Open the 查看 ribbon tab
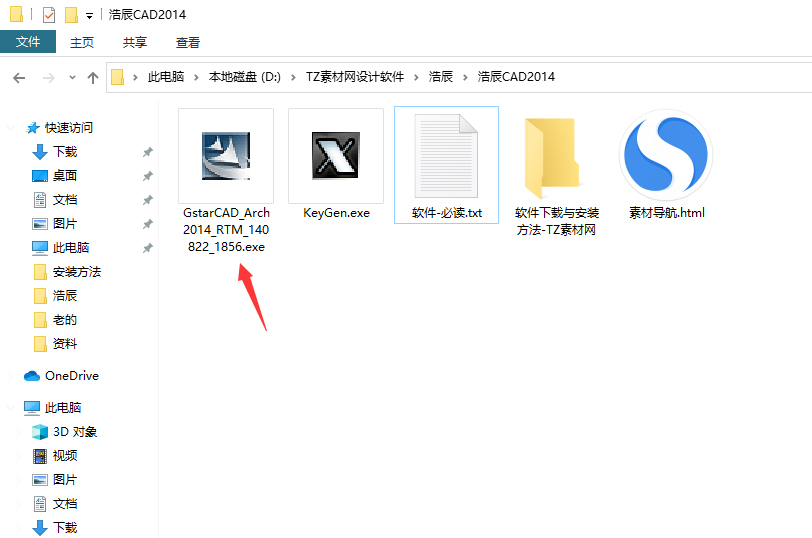The image size is (812, 538). pyautogui.click(x=187, y=42)
